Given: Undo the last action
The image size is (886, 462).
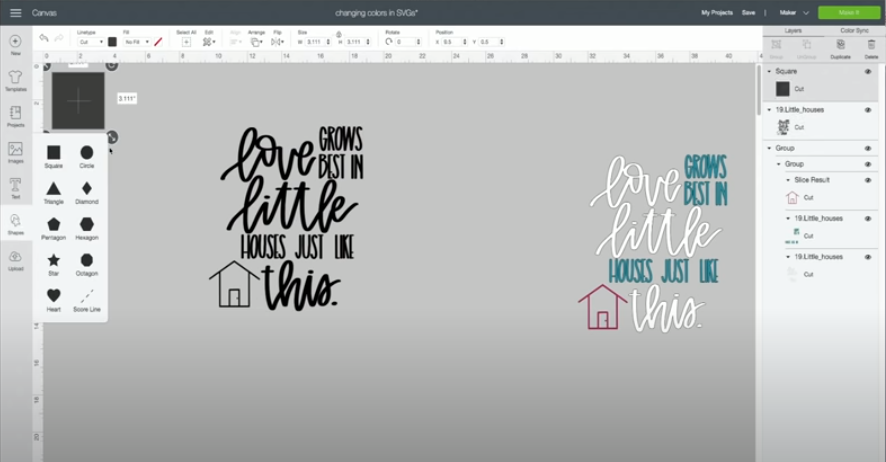Looking at the screenshot, I should 44,38.
